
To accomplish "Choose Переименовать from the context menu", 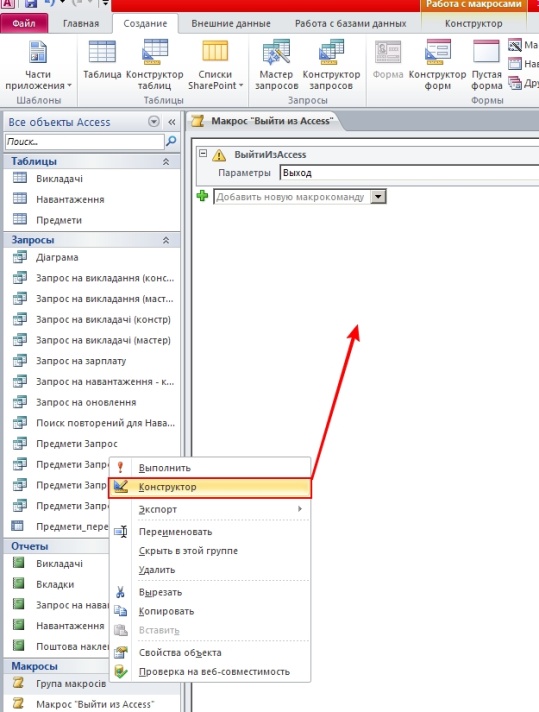I will [210, 532].
